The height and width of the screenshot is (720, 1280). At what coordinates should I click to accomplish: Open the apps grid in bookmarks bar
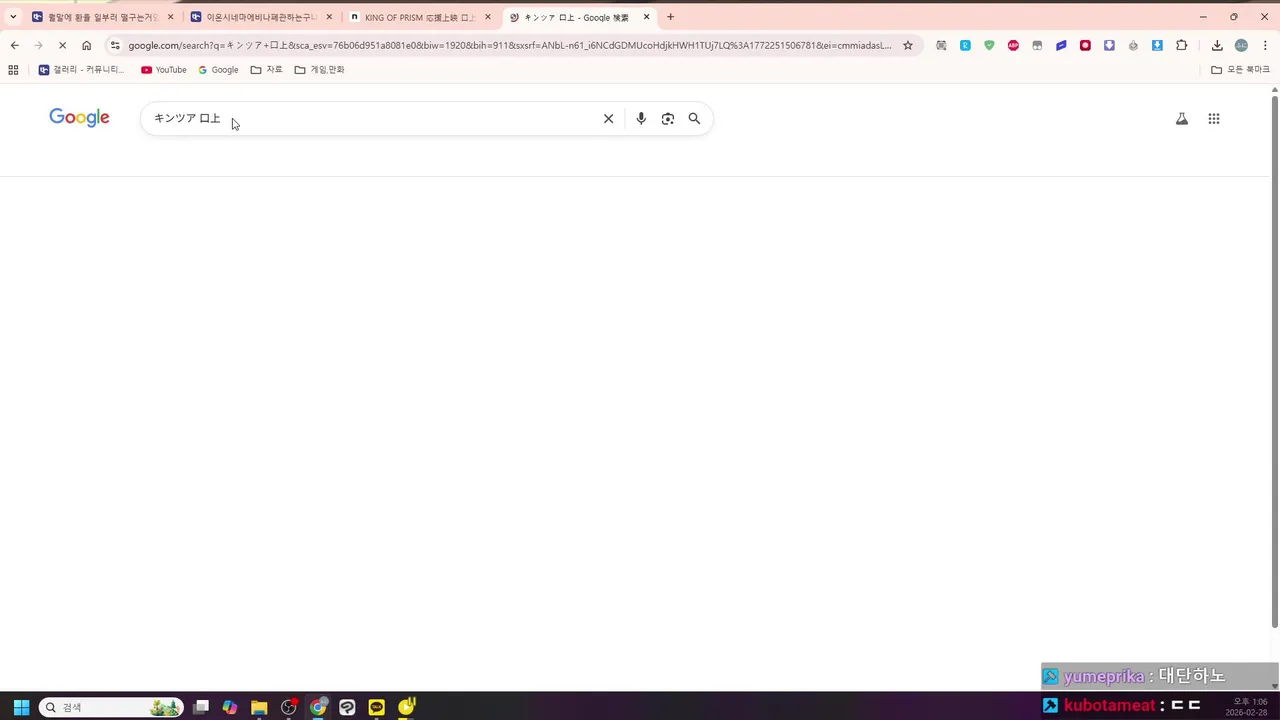pos(13,70)
